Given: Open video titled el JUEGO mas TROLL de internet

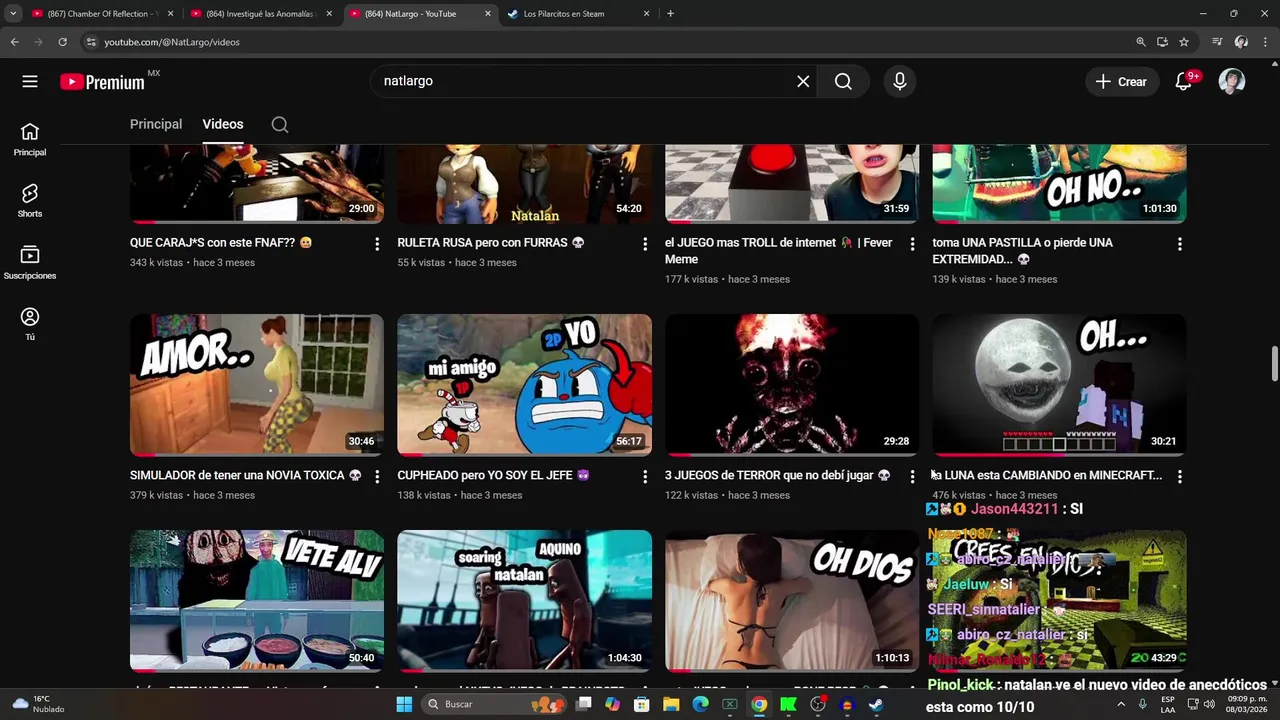Looking at the screenshot, I should [779, 250].
